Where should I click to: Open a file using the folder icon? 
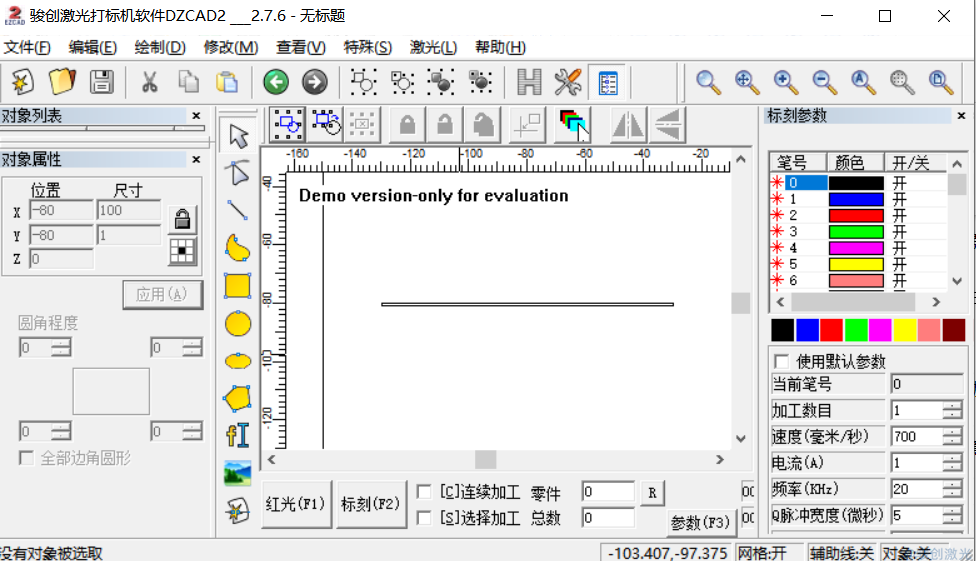click(62, 82)
